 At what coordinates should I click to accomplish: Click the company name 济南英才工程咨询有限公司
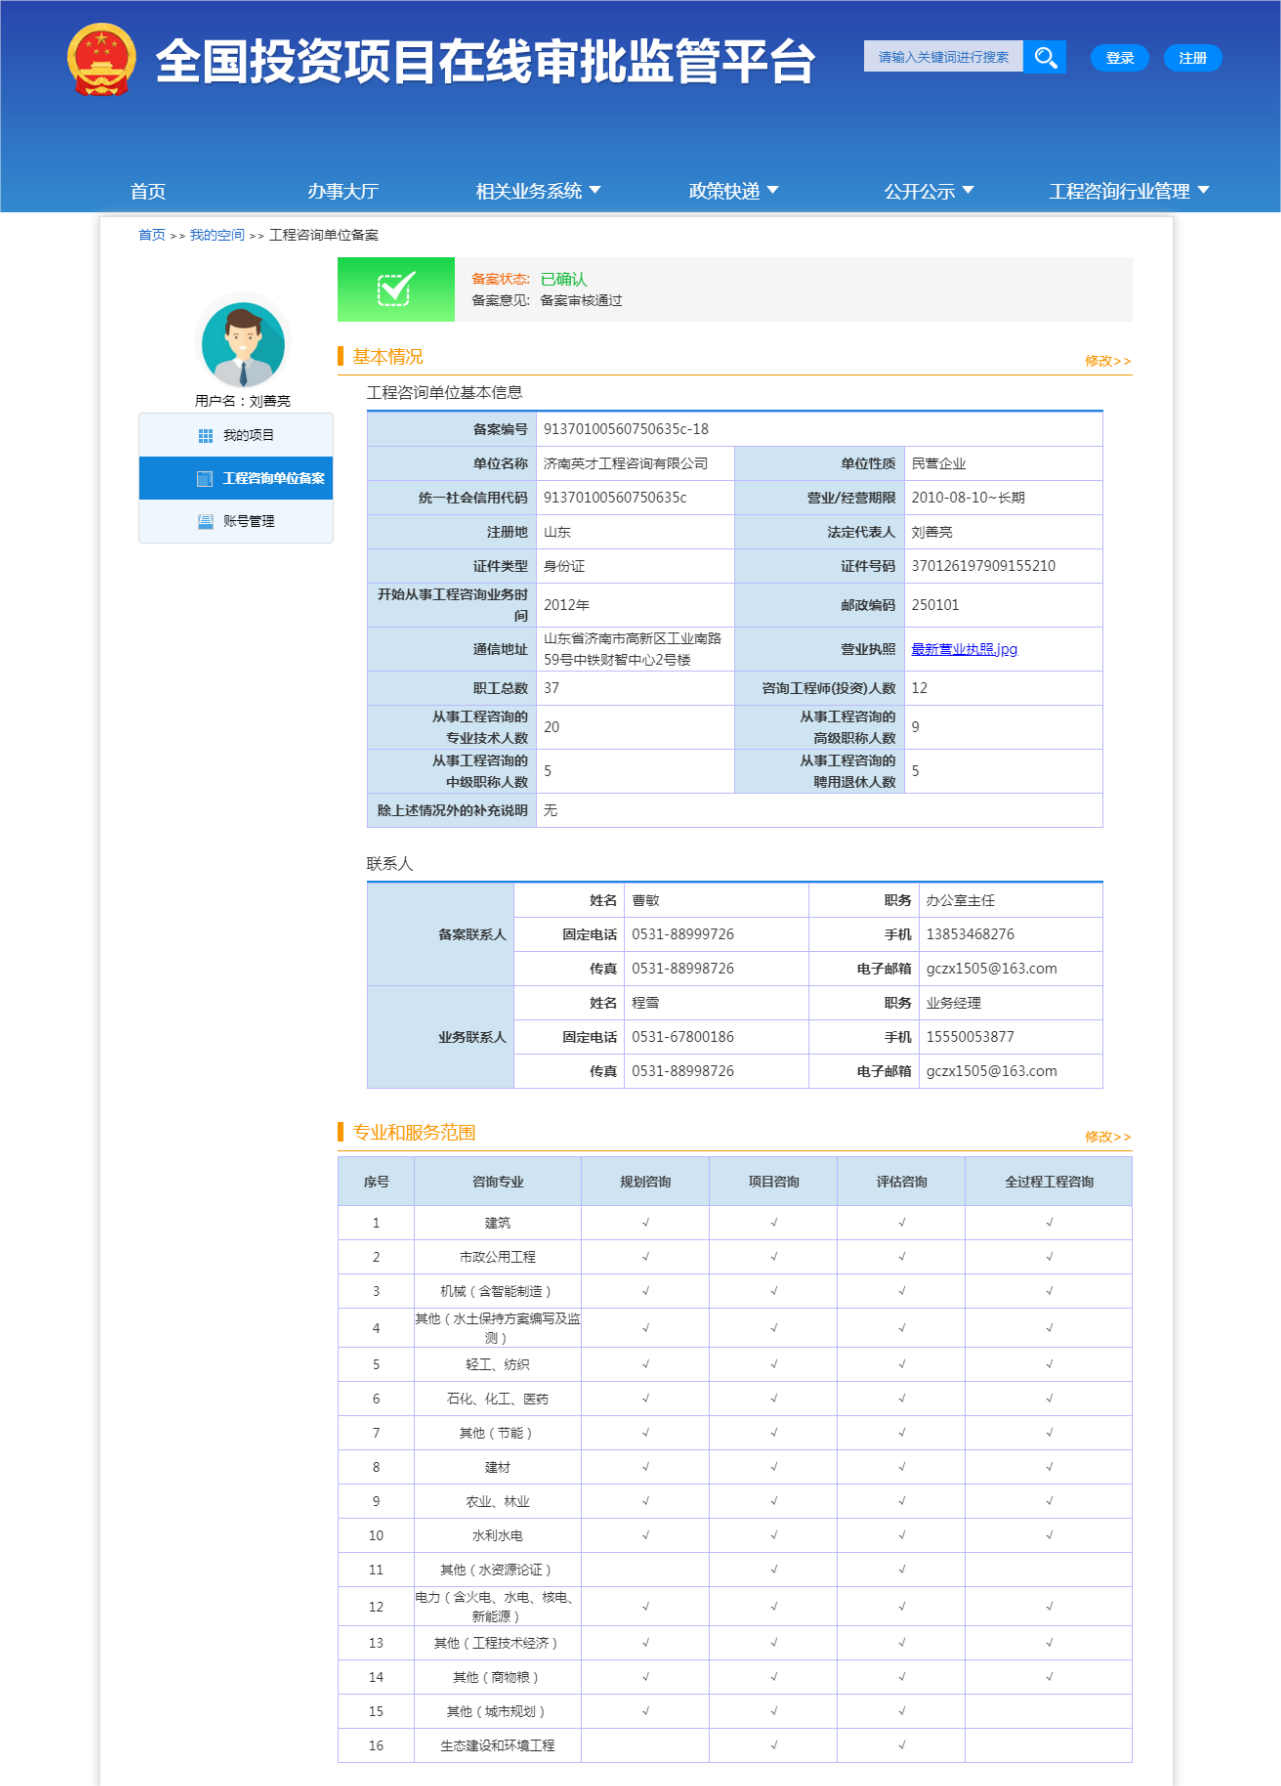coord(626,464)
